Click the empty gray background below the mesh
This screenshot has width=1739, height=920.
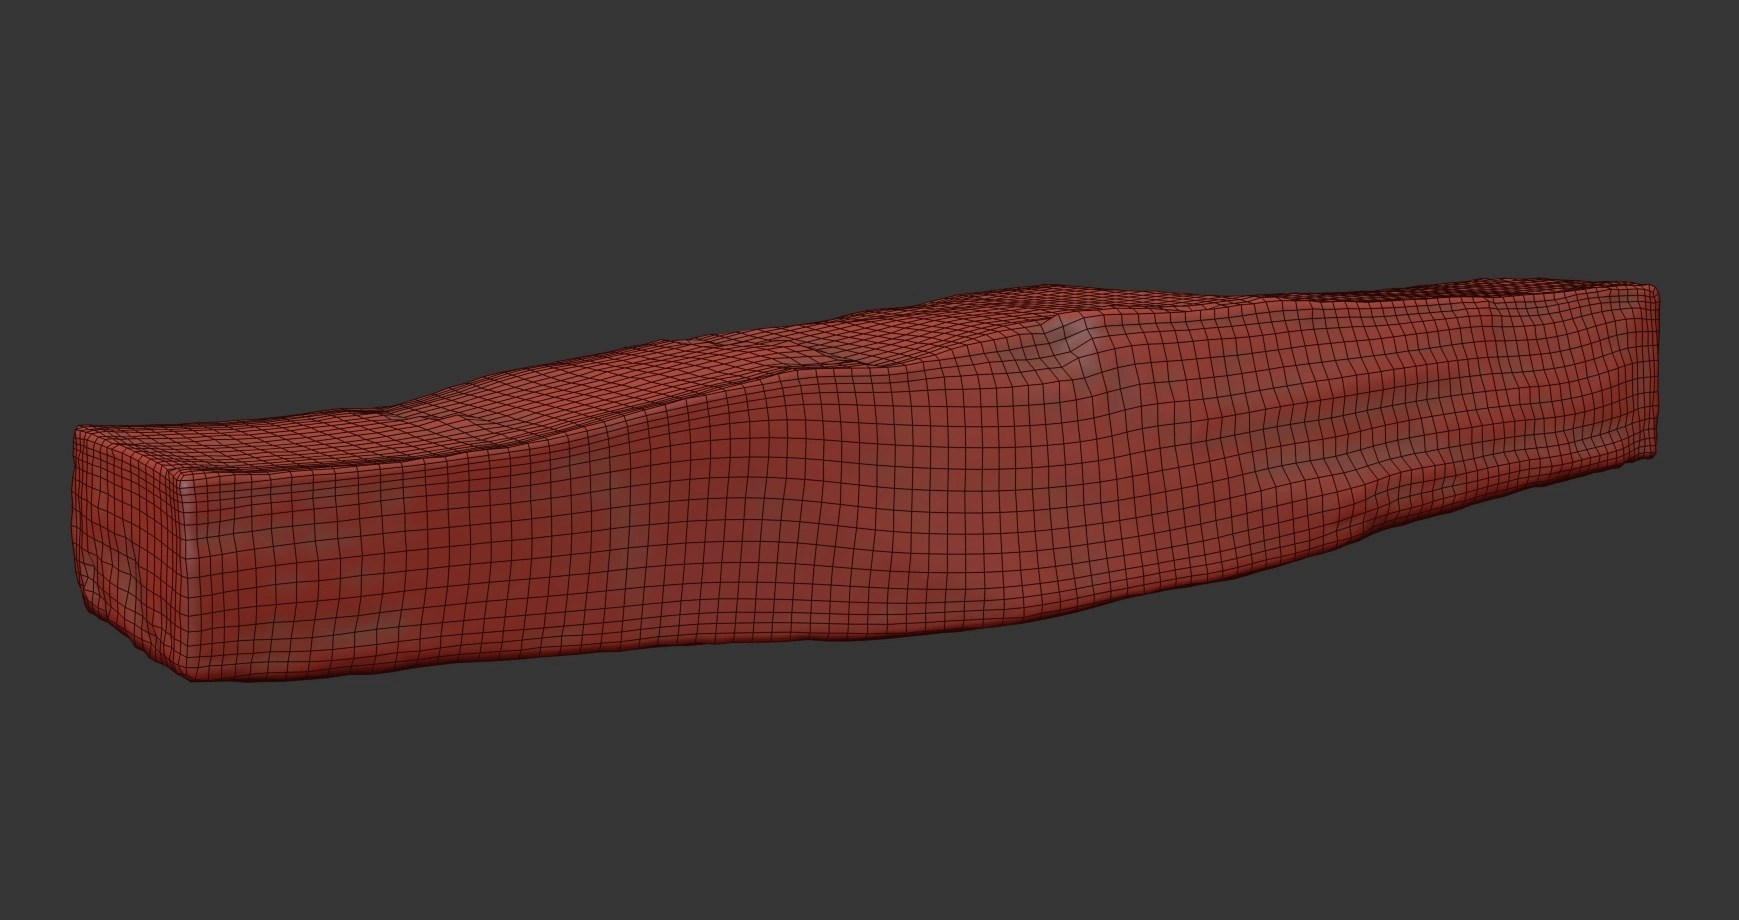tap(870, 800)
